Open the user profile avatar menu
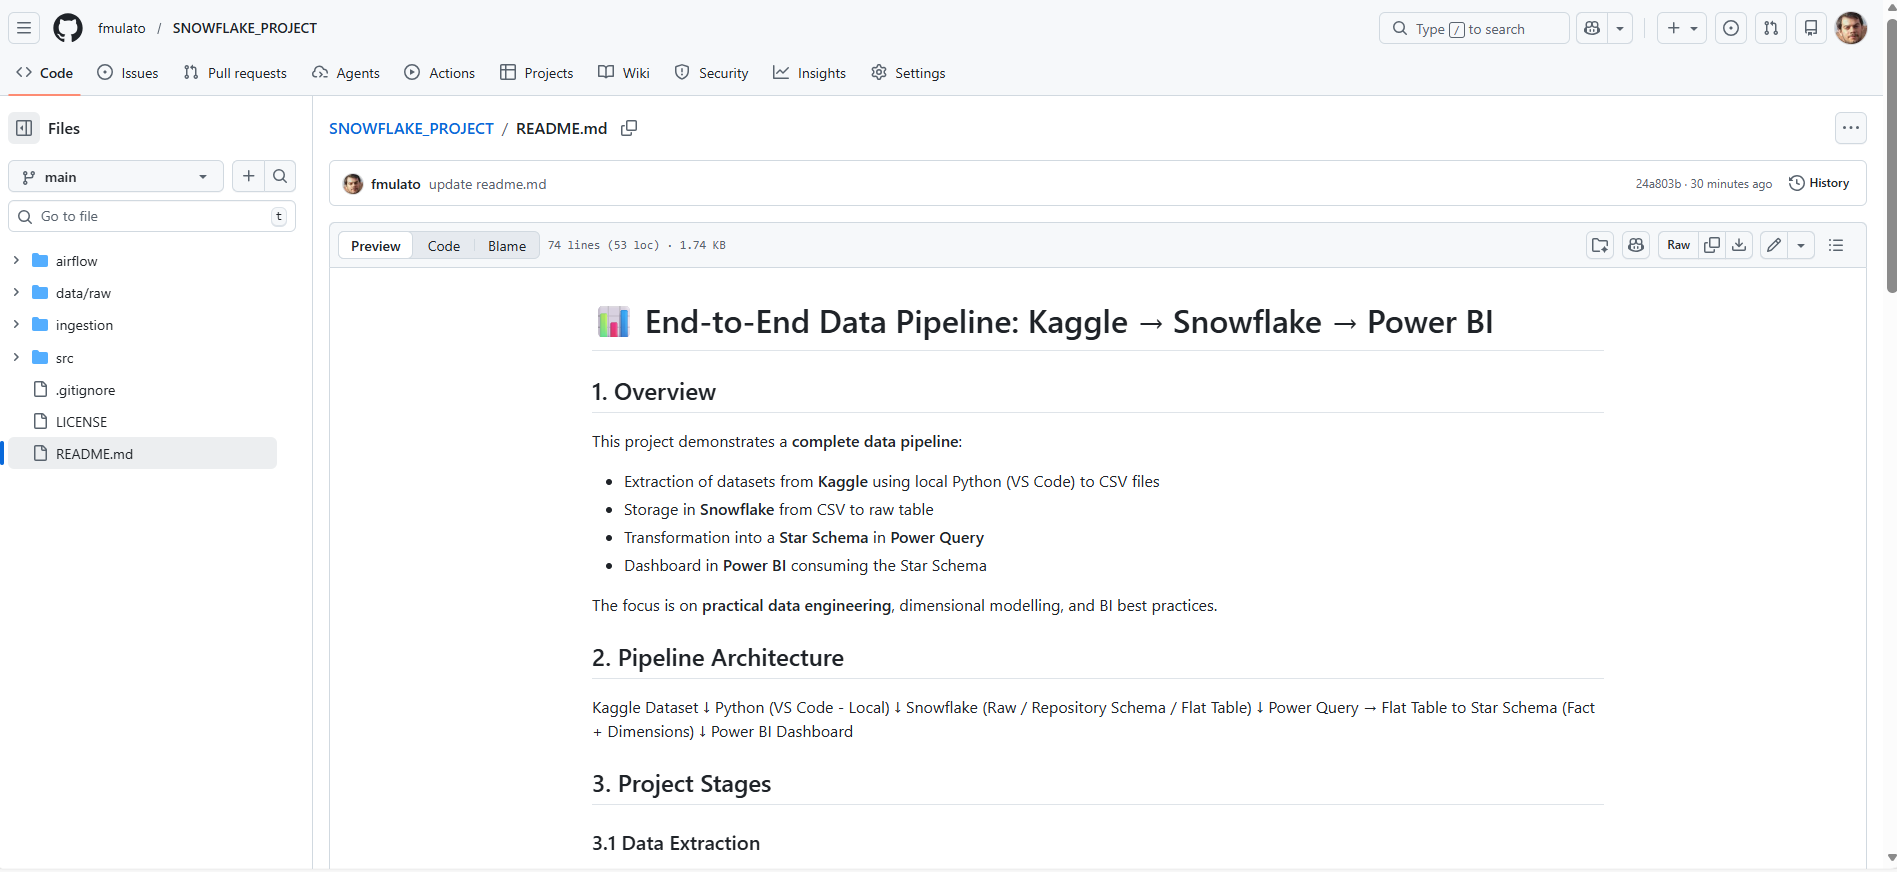This screenshot has width=1897, height=872. pos(1851,28)
